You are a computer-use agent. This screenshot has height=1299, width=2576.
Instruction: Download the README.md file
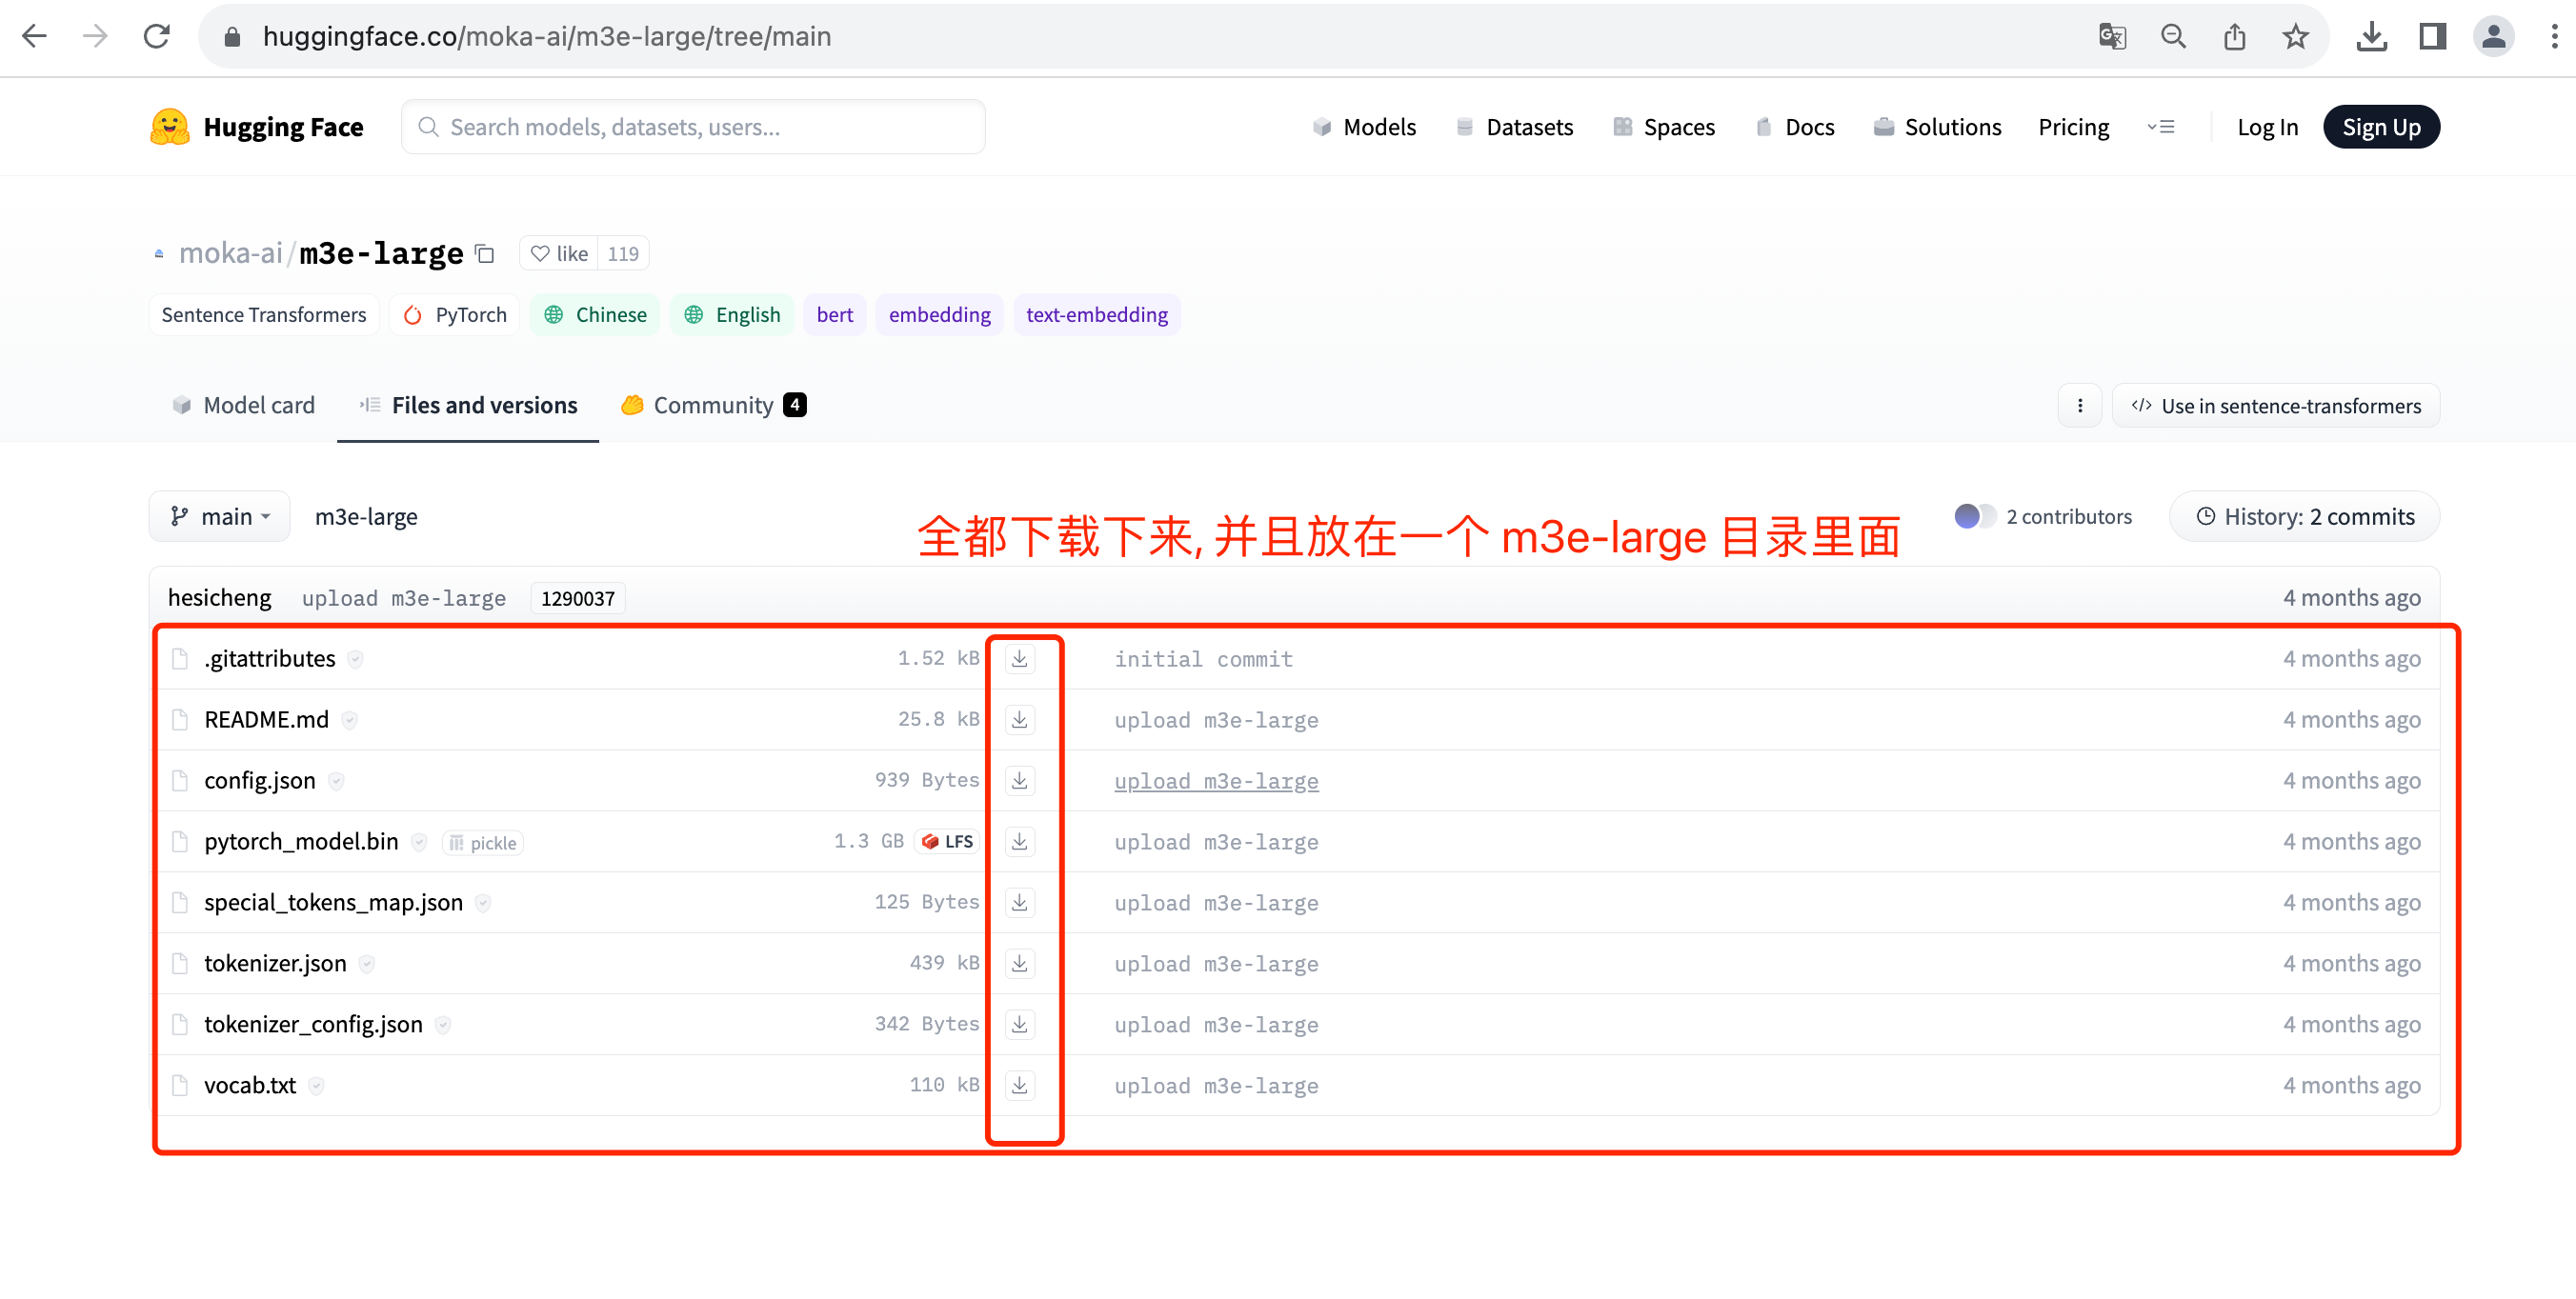(x=1019, y=720)
